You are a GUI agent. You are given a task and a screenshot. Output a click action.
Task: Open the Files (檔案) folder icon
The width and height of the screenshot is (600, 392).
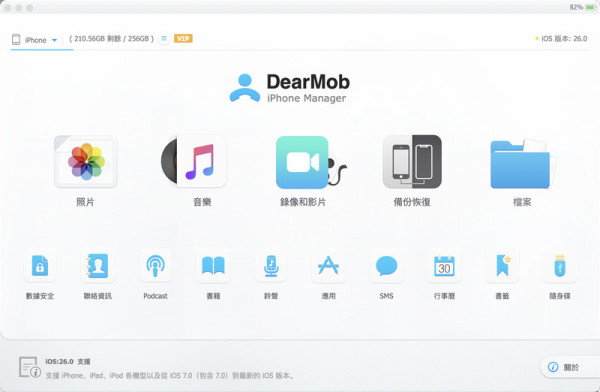click(x=522, y=164)
